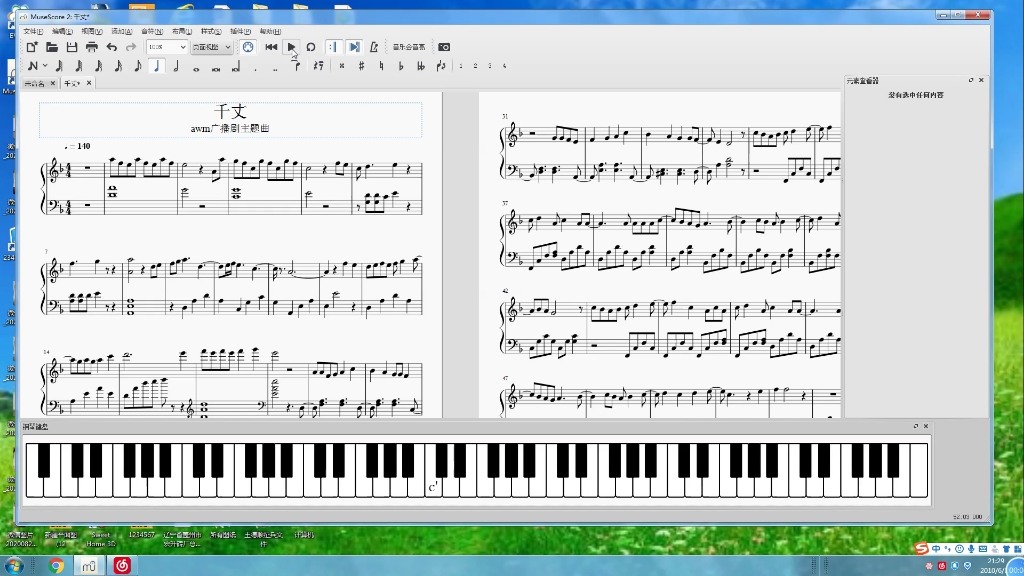Viewport: 1024px width, 576px height.
Task: Select voice 3 button
Action: click(490, 66)
